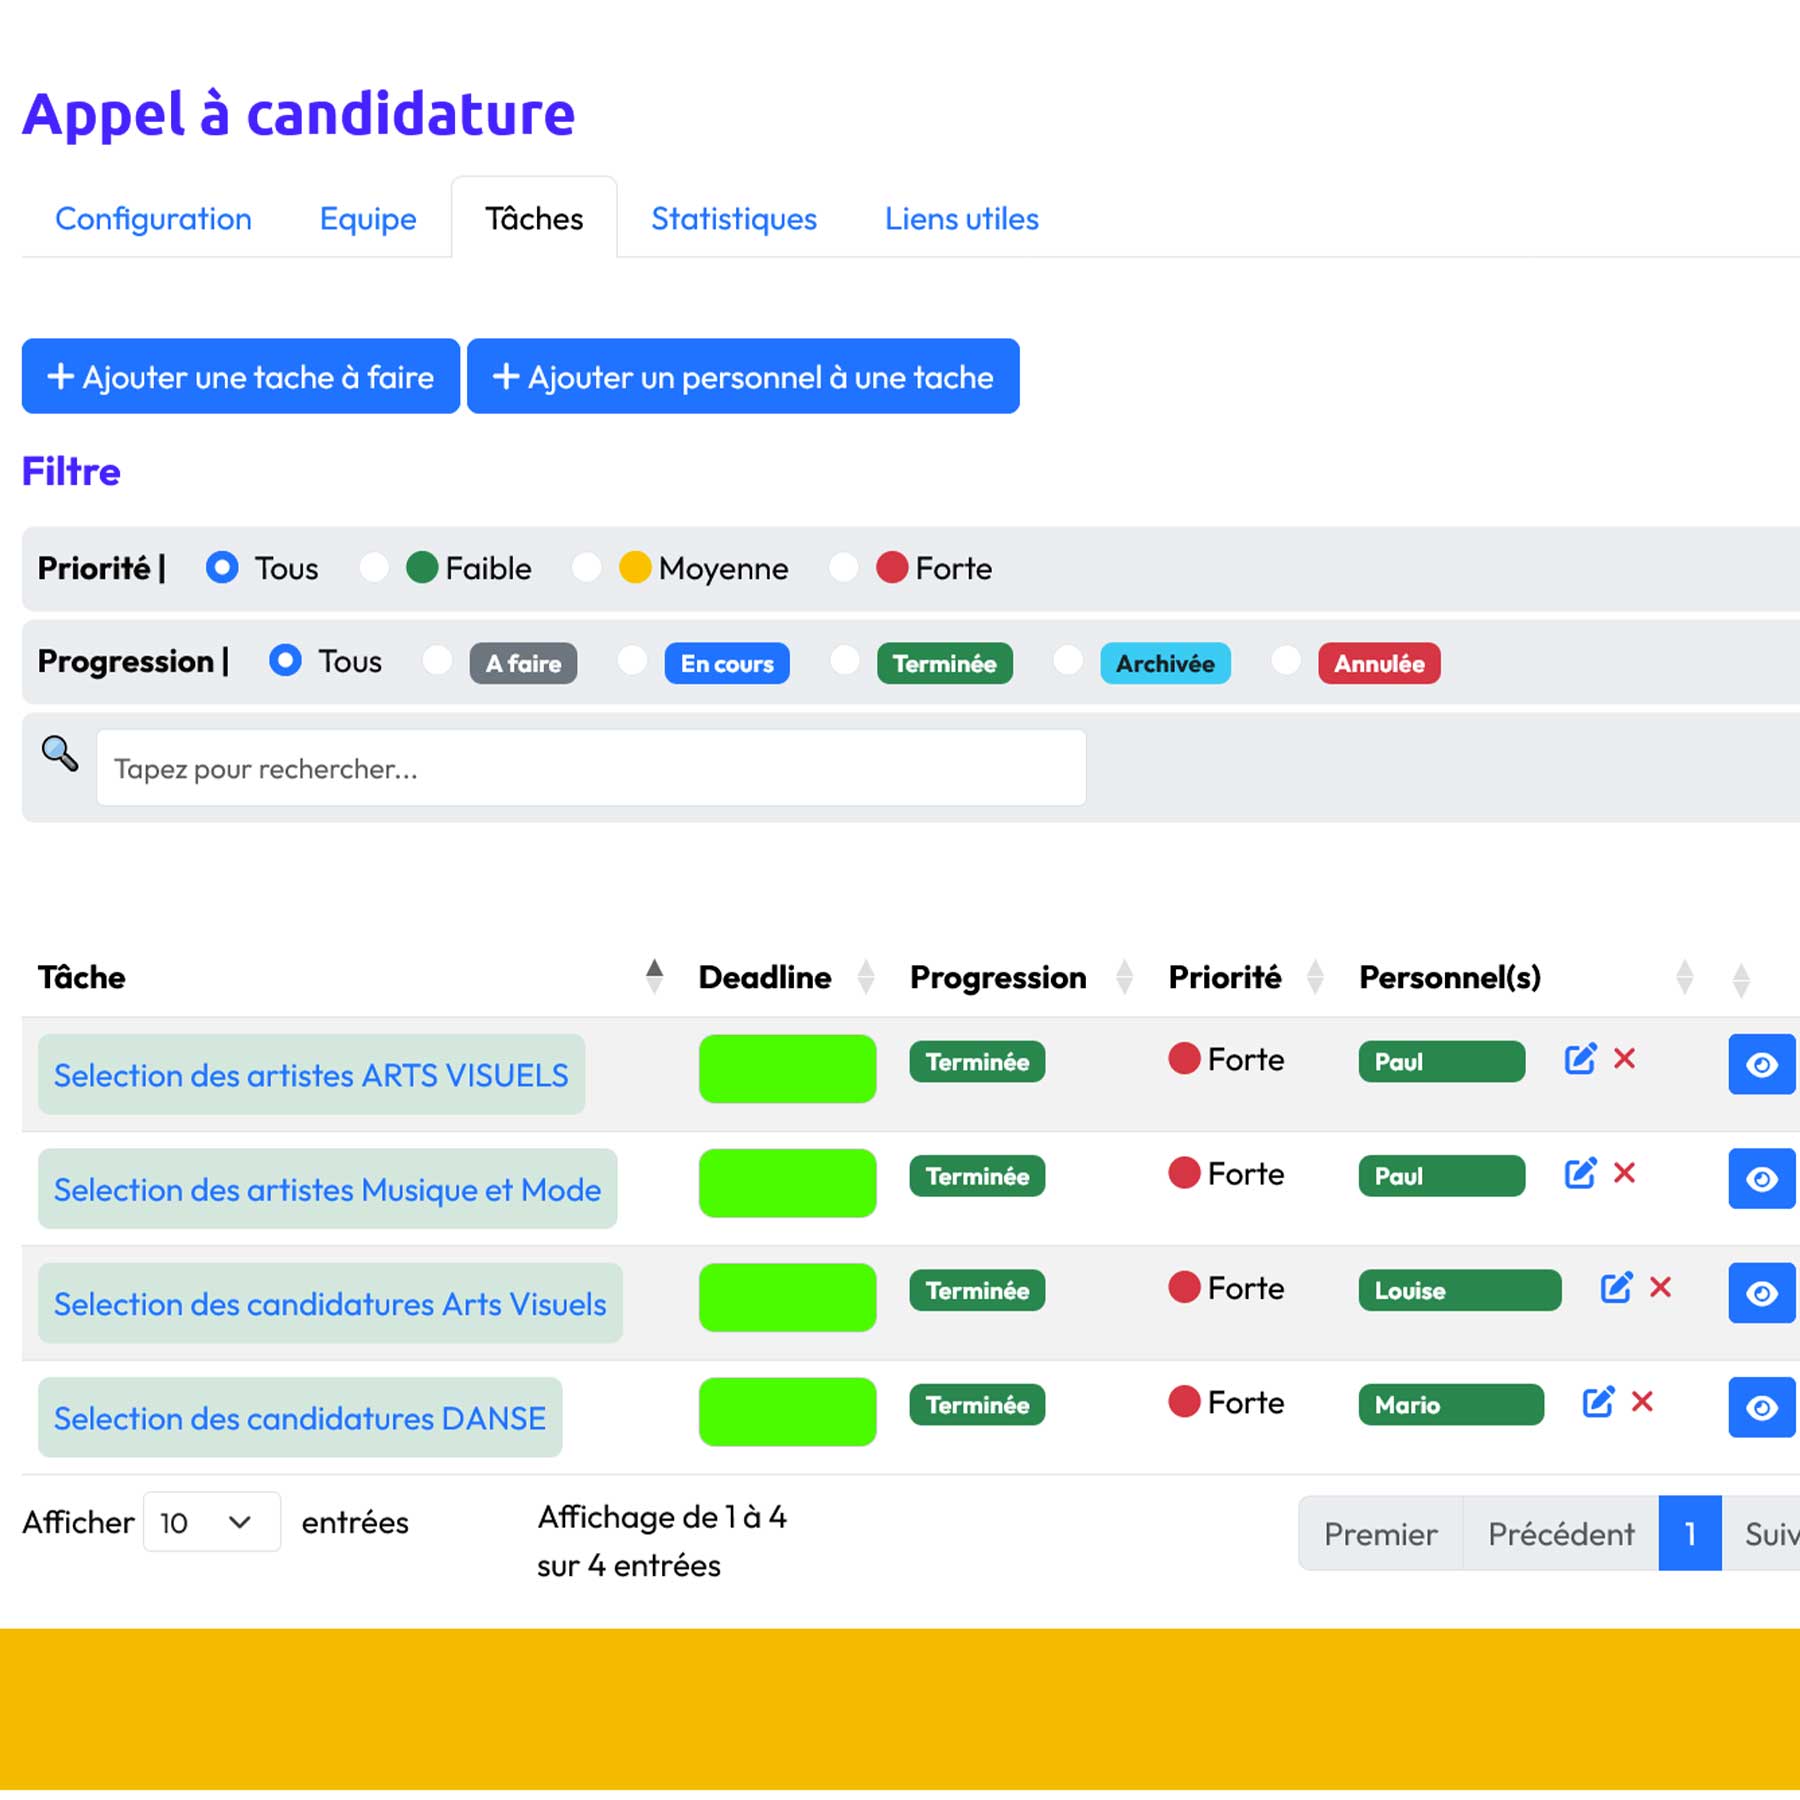The image size is (1800, 1800).
Task: Open eye view for Selection des candidatures DANSE
Action: click(1761, 1408)
